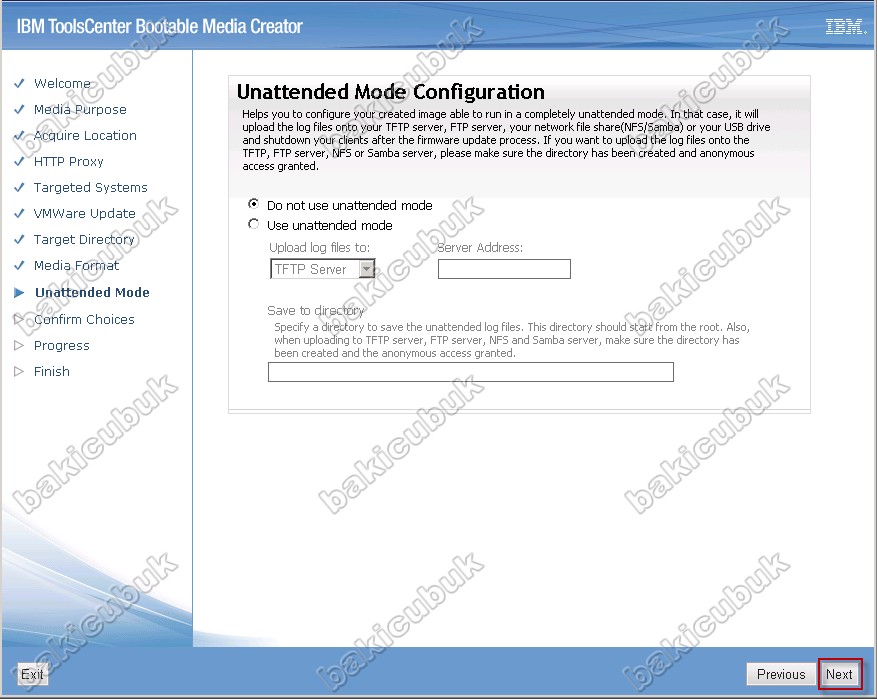Click the Upload log files to label
Image resolution: width=877 pixels, height=699 pixels.
pos(319,247)
